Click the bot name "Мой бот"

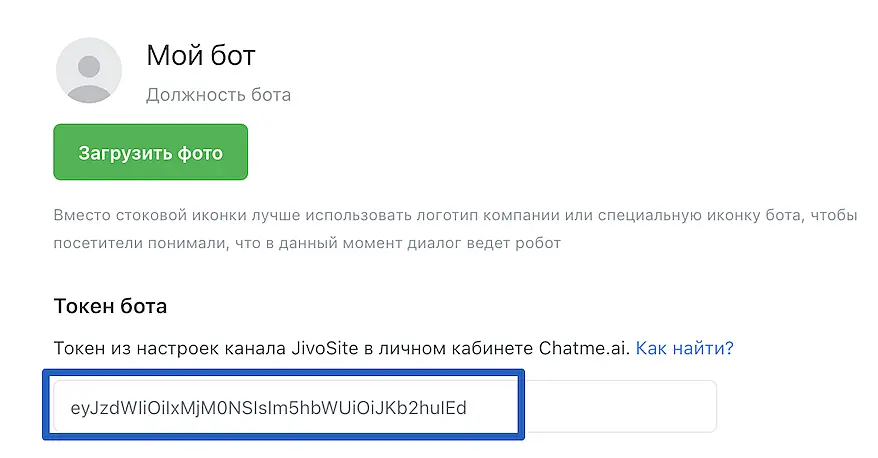[201, 55]
